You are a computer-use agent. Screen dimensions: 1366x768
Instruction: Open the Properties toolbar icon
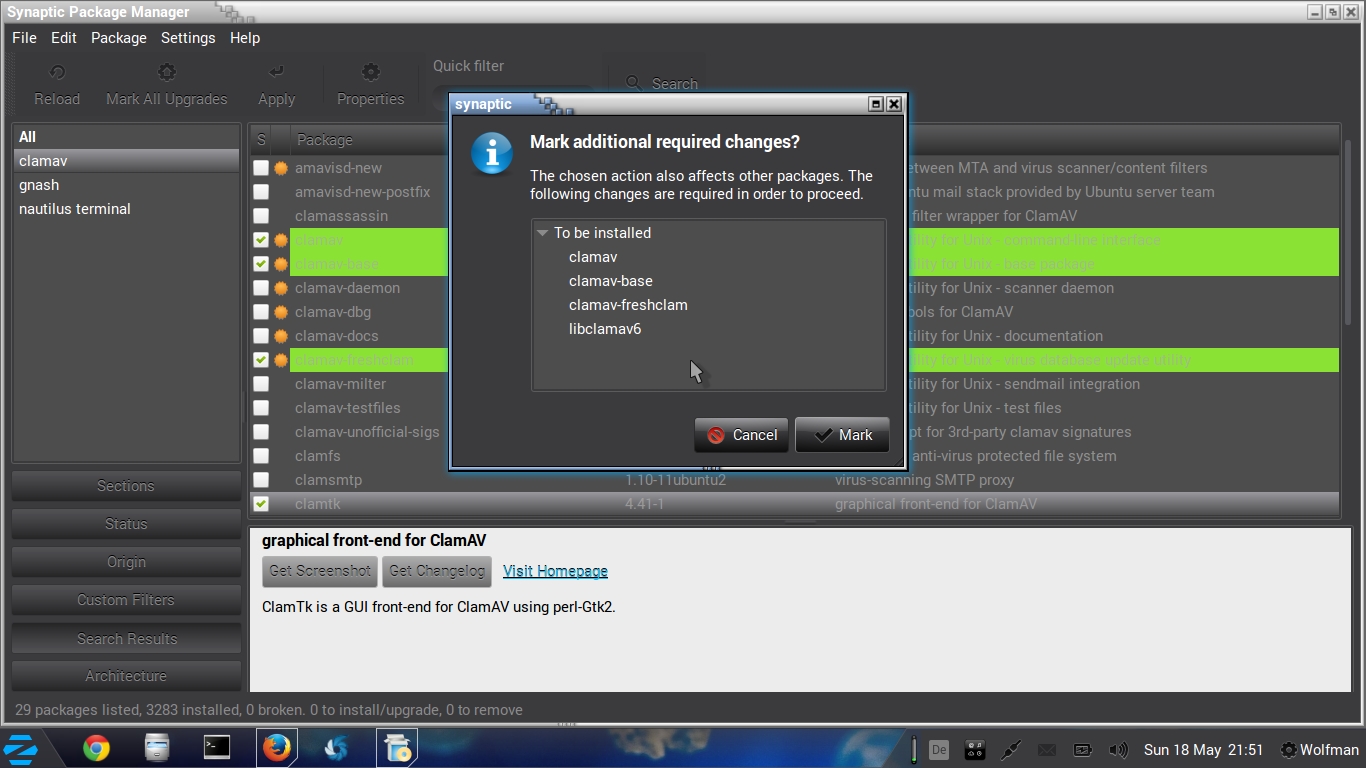370,73
